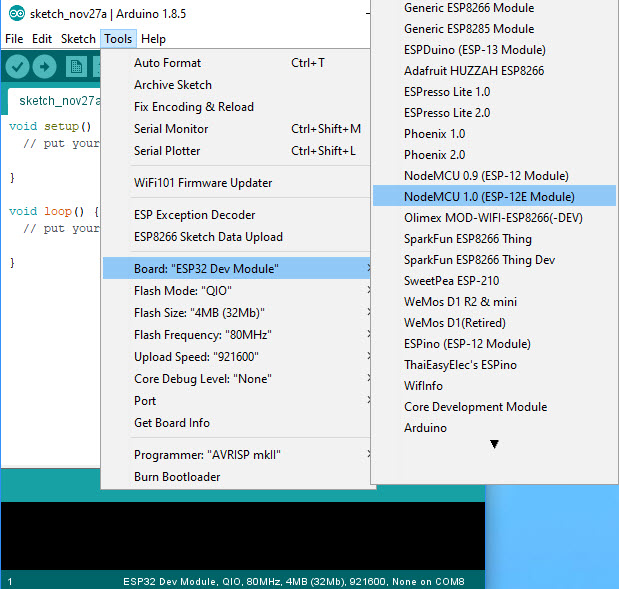The width and height of the screenshot is (619, 589).
Task: Expand the Board "ESP32 Dev Module" submenu
Action: tap(236, 268)
